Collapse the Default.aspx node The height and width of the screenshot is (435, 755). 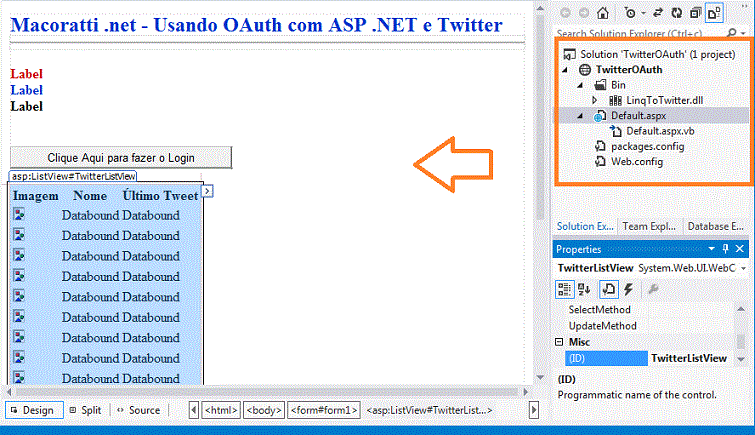581,116
